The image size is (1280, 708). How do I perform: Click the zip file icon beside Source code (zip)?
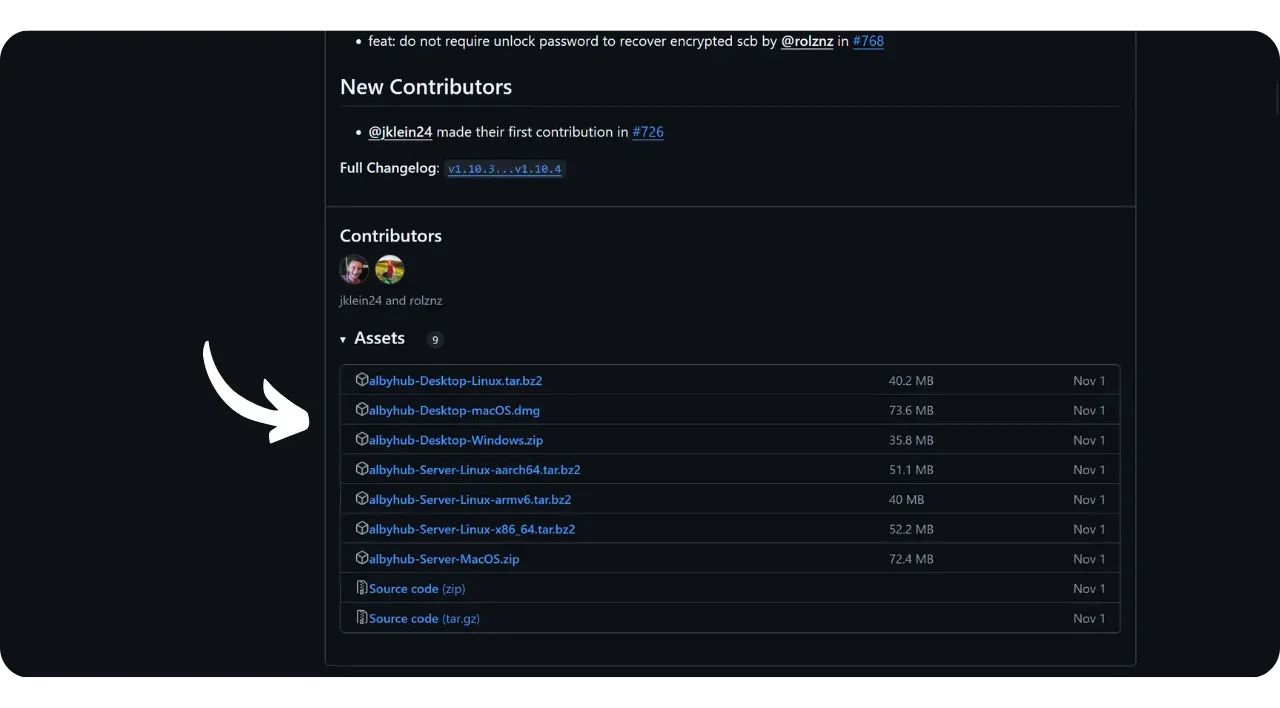pos(362,588)
